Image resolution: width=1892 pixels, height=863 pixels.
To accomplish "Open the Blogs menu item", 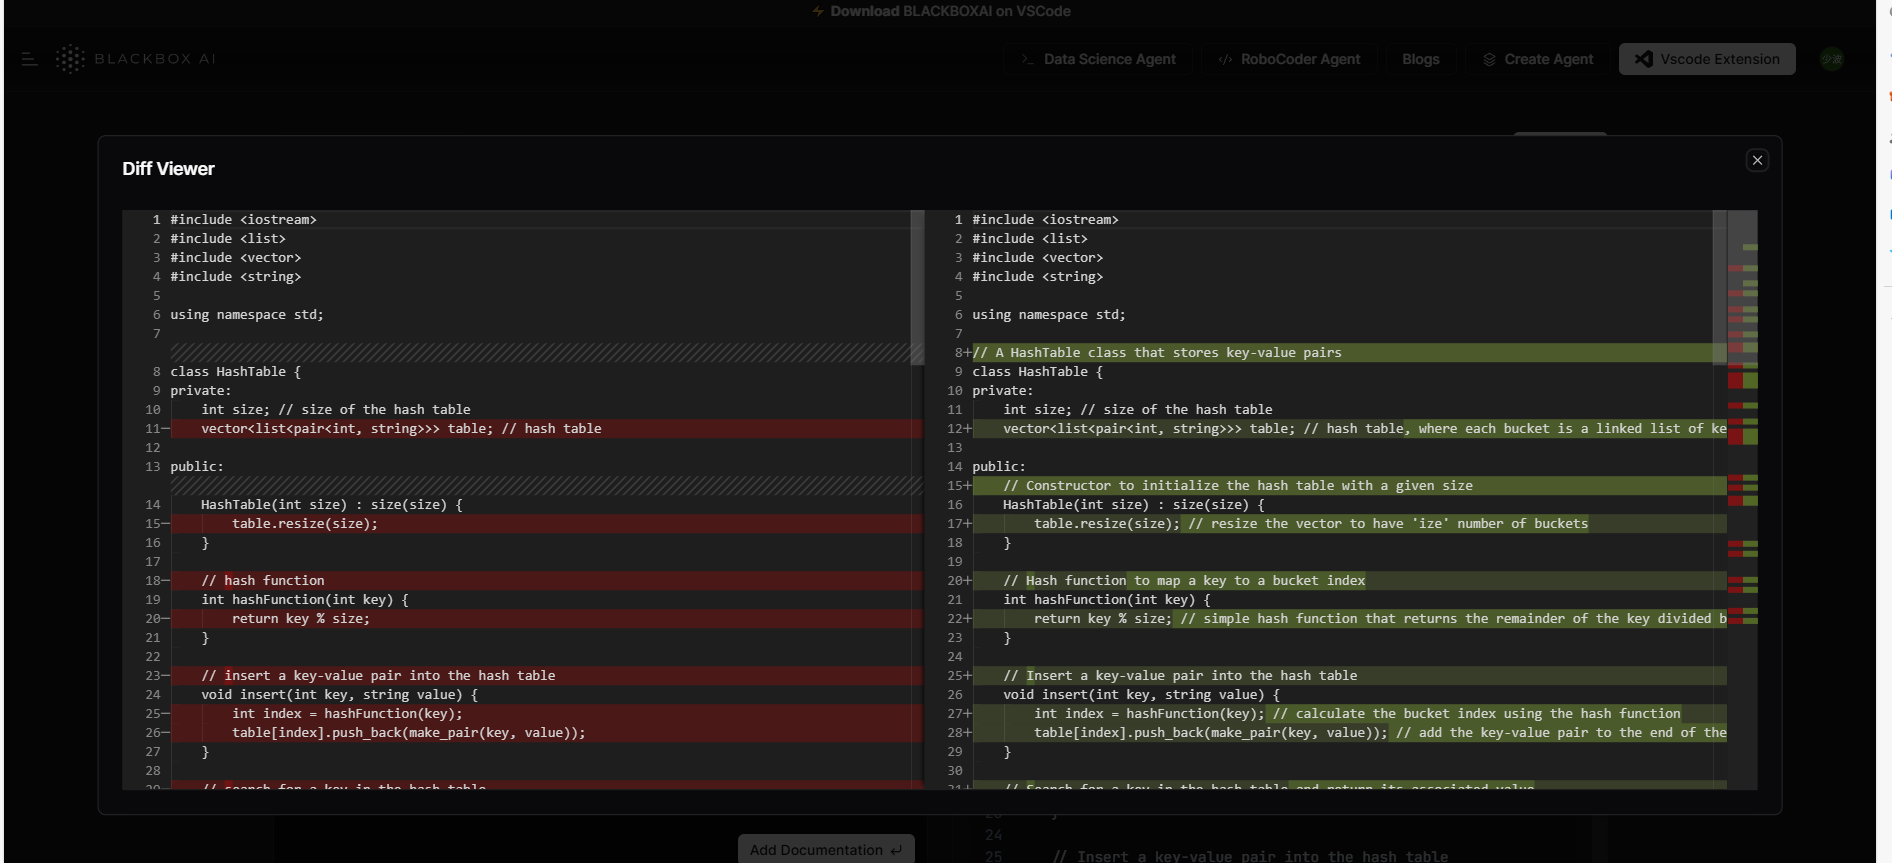I will (x=1420, y=59).
